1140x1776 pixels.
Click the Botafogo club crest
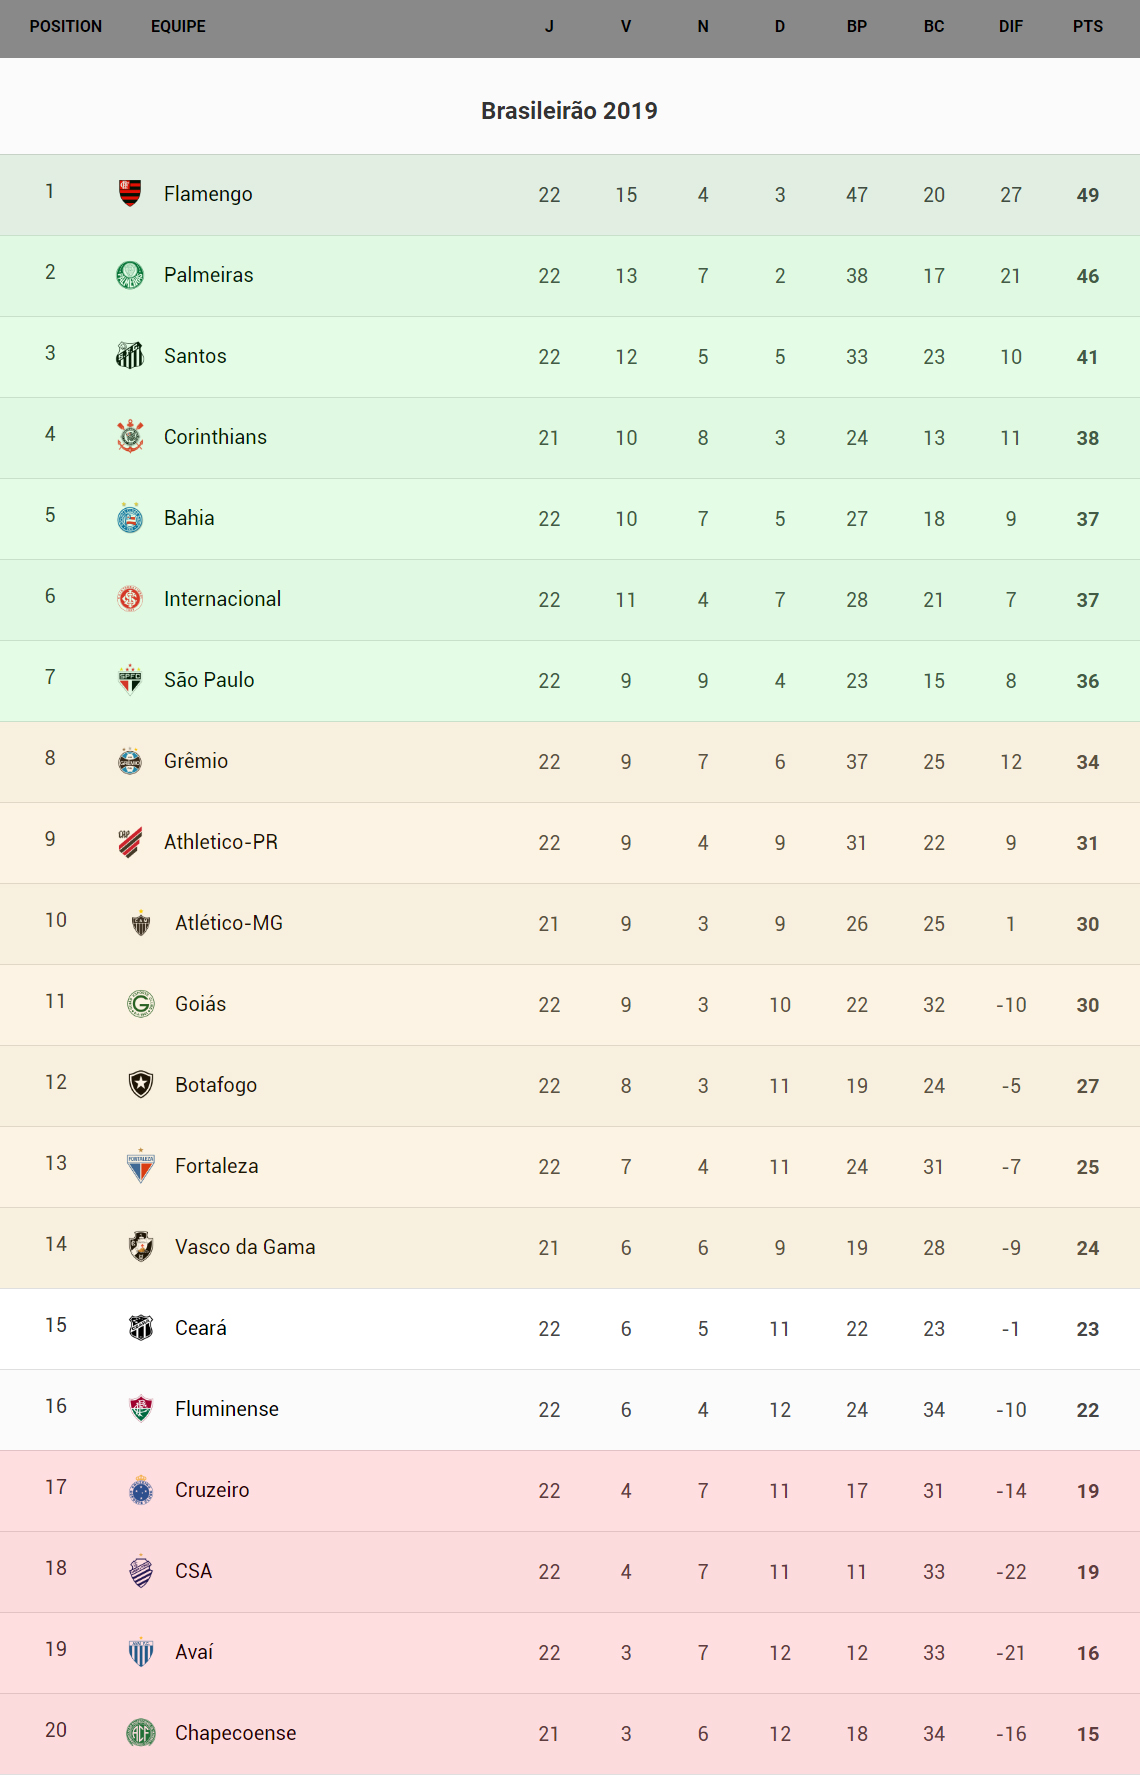[141, 1084]
